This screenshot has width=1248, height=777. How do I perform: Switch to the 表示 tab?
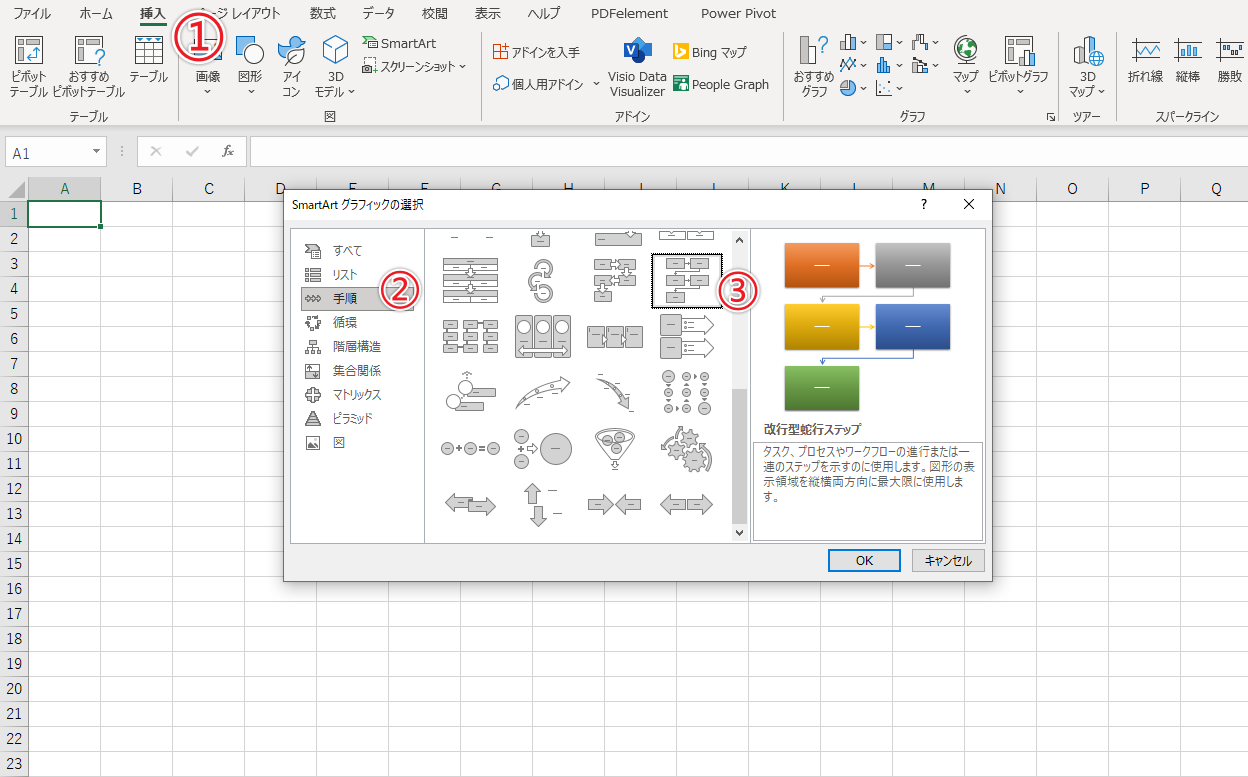click(x=487, y=14)
